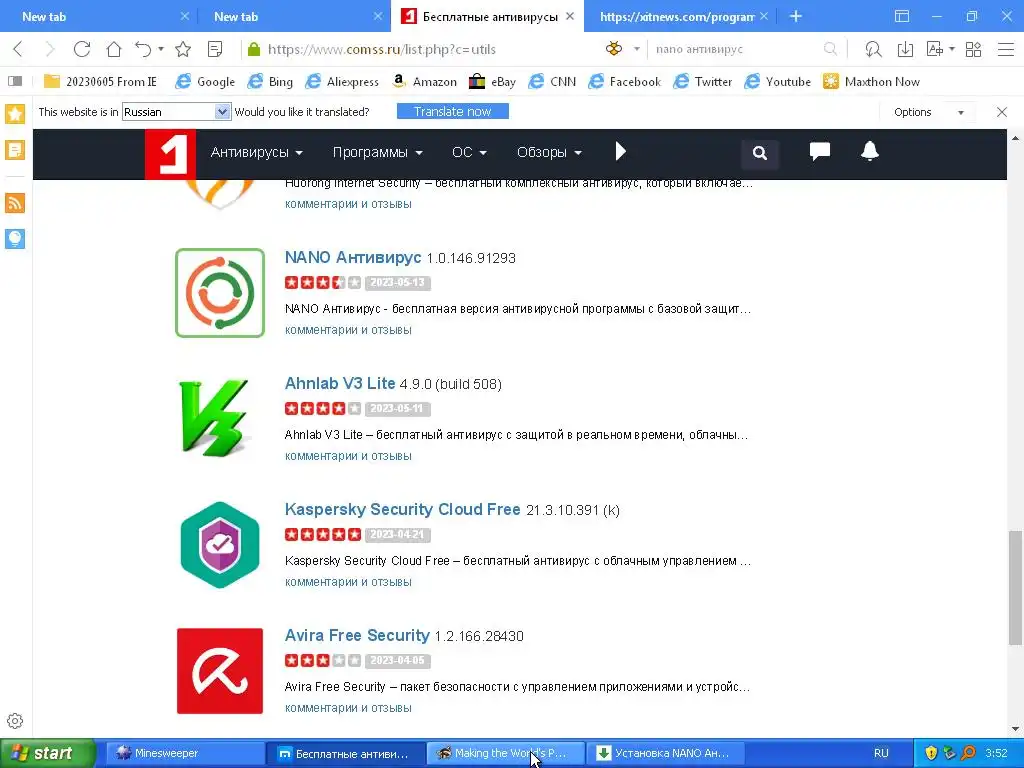Open comments link under Kaspersky Security Cloud
The height and width of the screenshot is (768, 1024).
coord(348,582)
